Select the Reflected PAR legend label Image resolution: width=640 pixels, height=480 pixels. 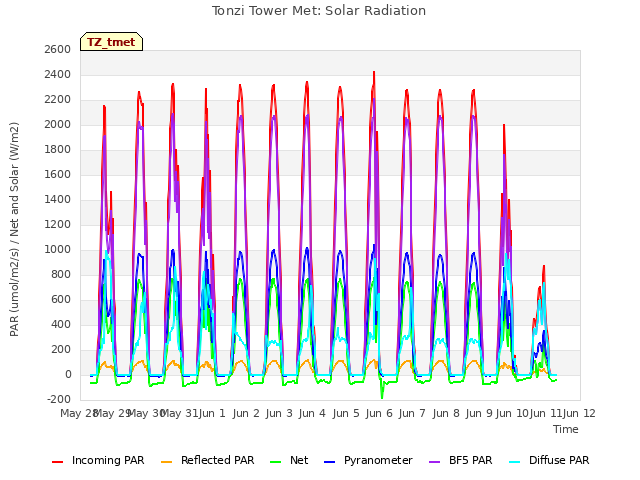click(218, 460)
